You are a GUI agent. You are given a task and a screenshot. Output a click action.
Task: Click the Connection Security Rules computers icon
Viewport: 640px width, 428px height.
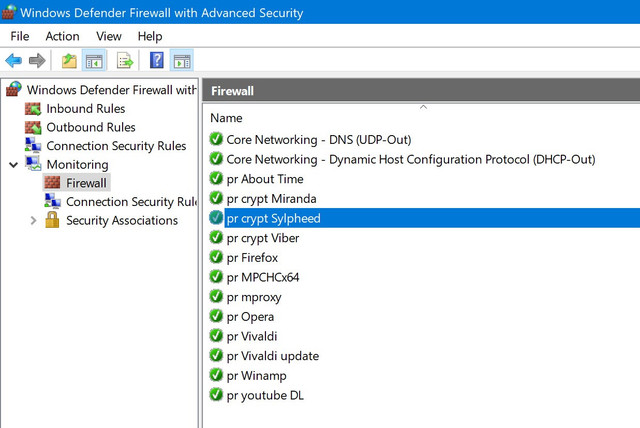(x=33, y=146)
